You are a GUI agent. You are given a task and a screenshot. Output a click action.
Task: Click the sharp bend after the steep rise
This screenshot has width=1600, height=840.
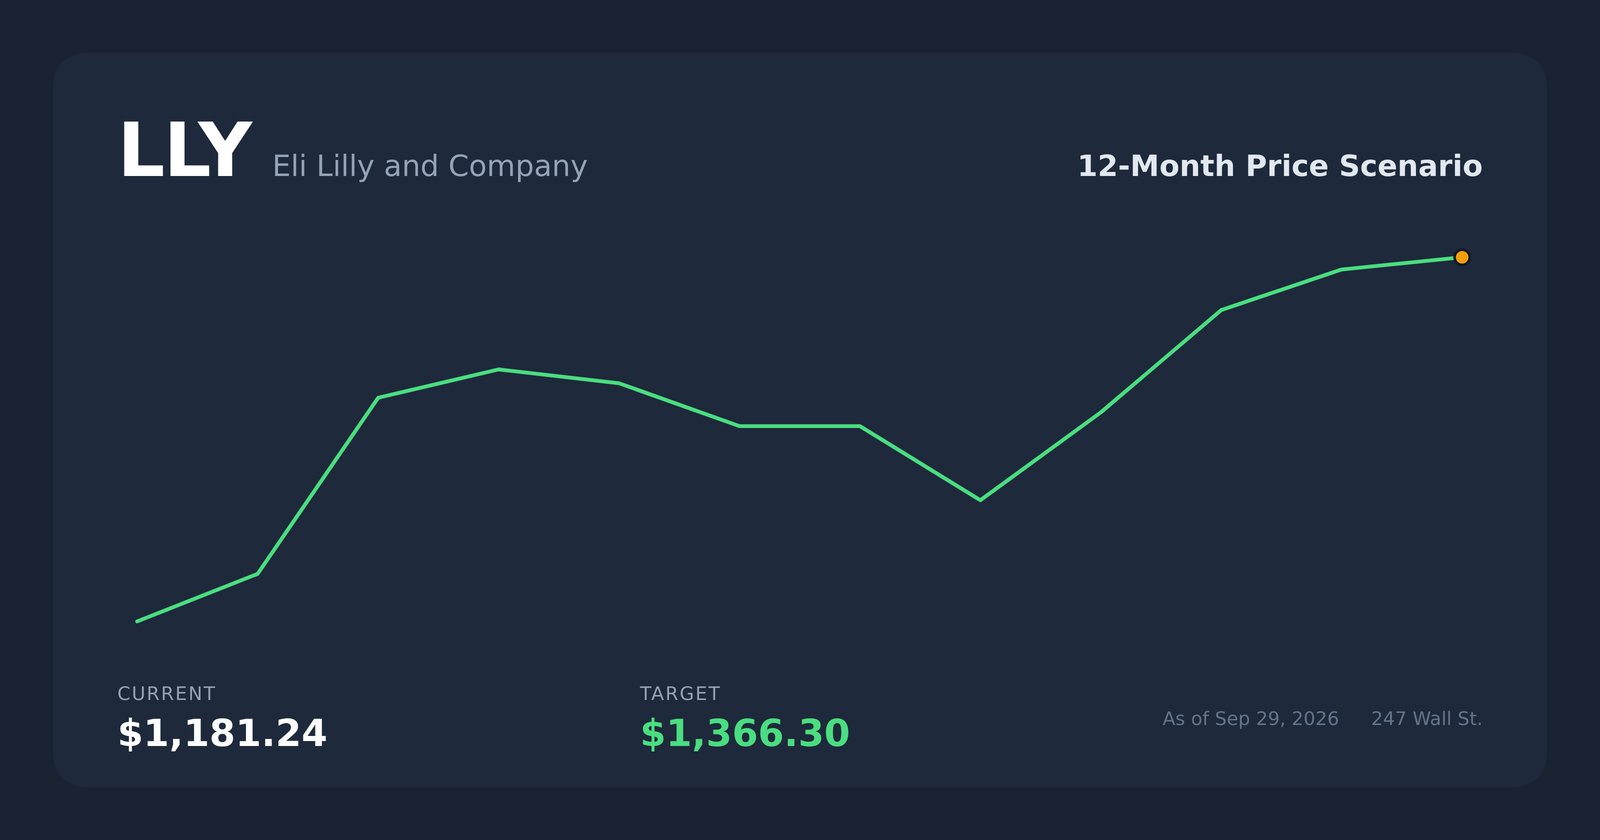pos(379,398)
